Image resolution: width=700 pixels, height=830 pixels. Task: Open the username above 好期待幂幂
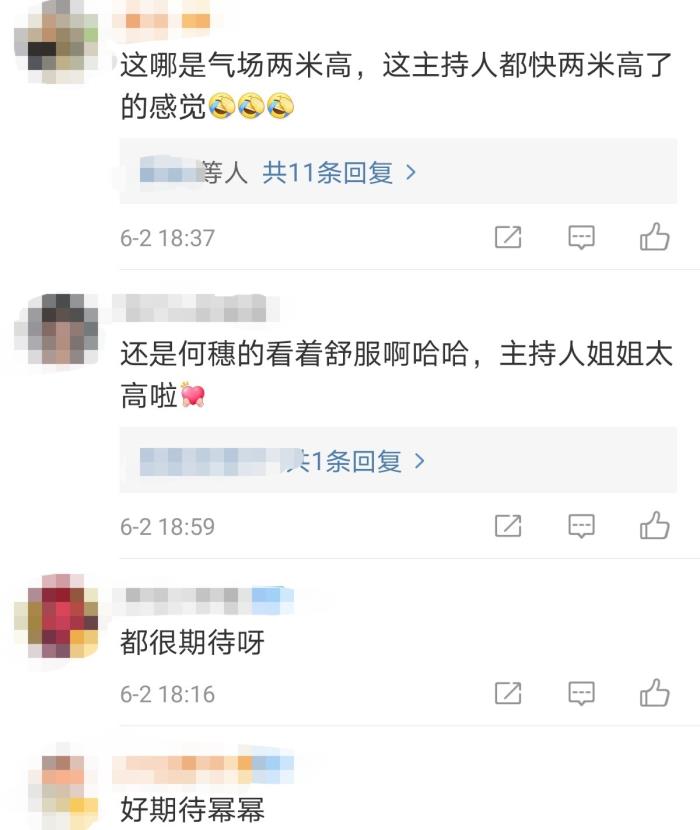click(x=203, y=769)
